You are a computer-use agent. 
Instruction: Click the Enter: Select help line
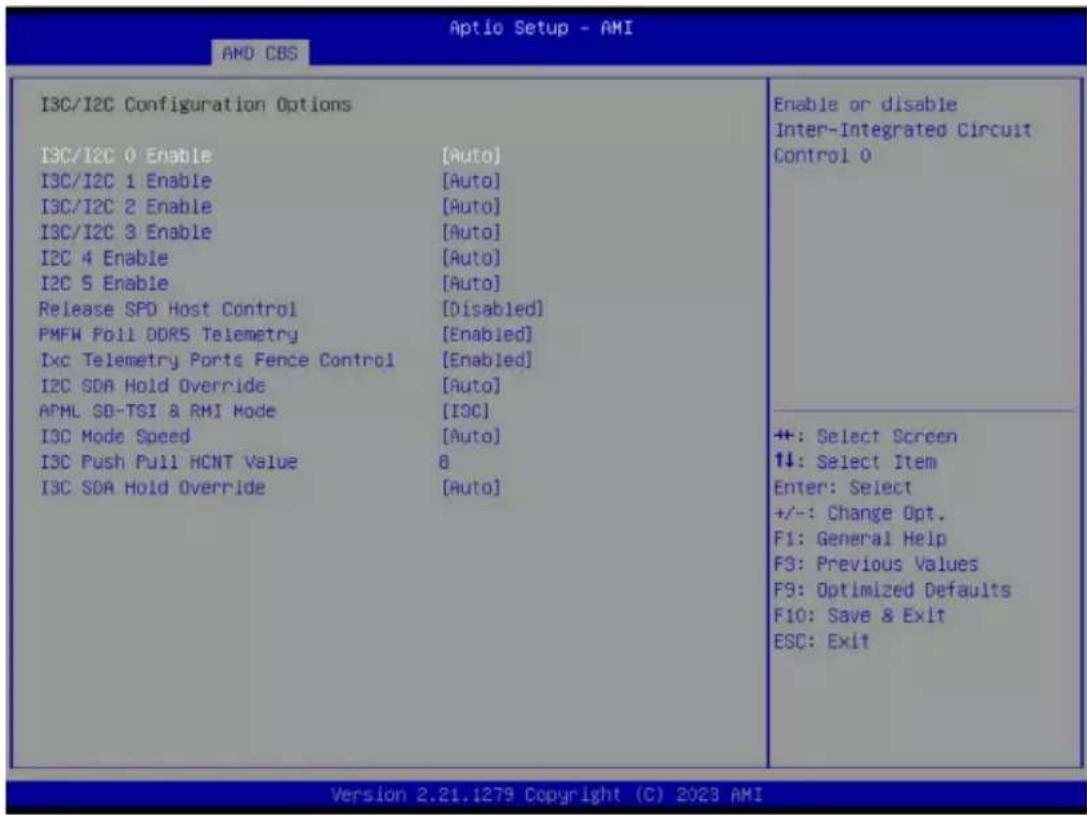(843, 488)
